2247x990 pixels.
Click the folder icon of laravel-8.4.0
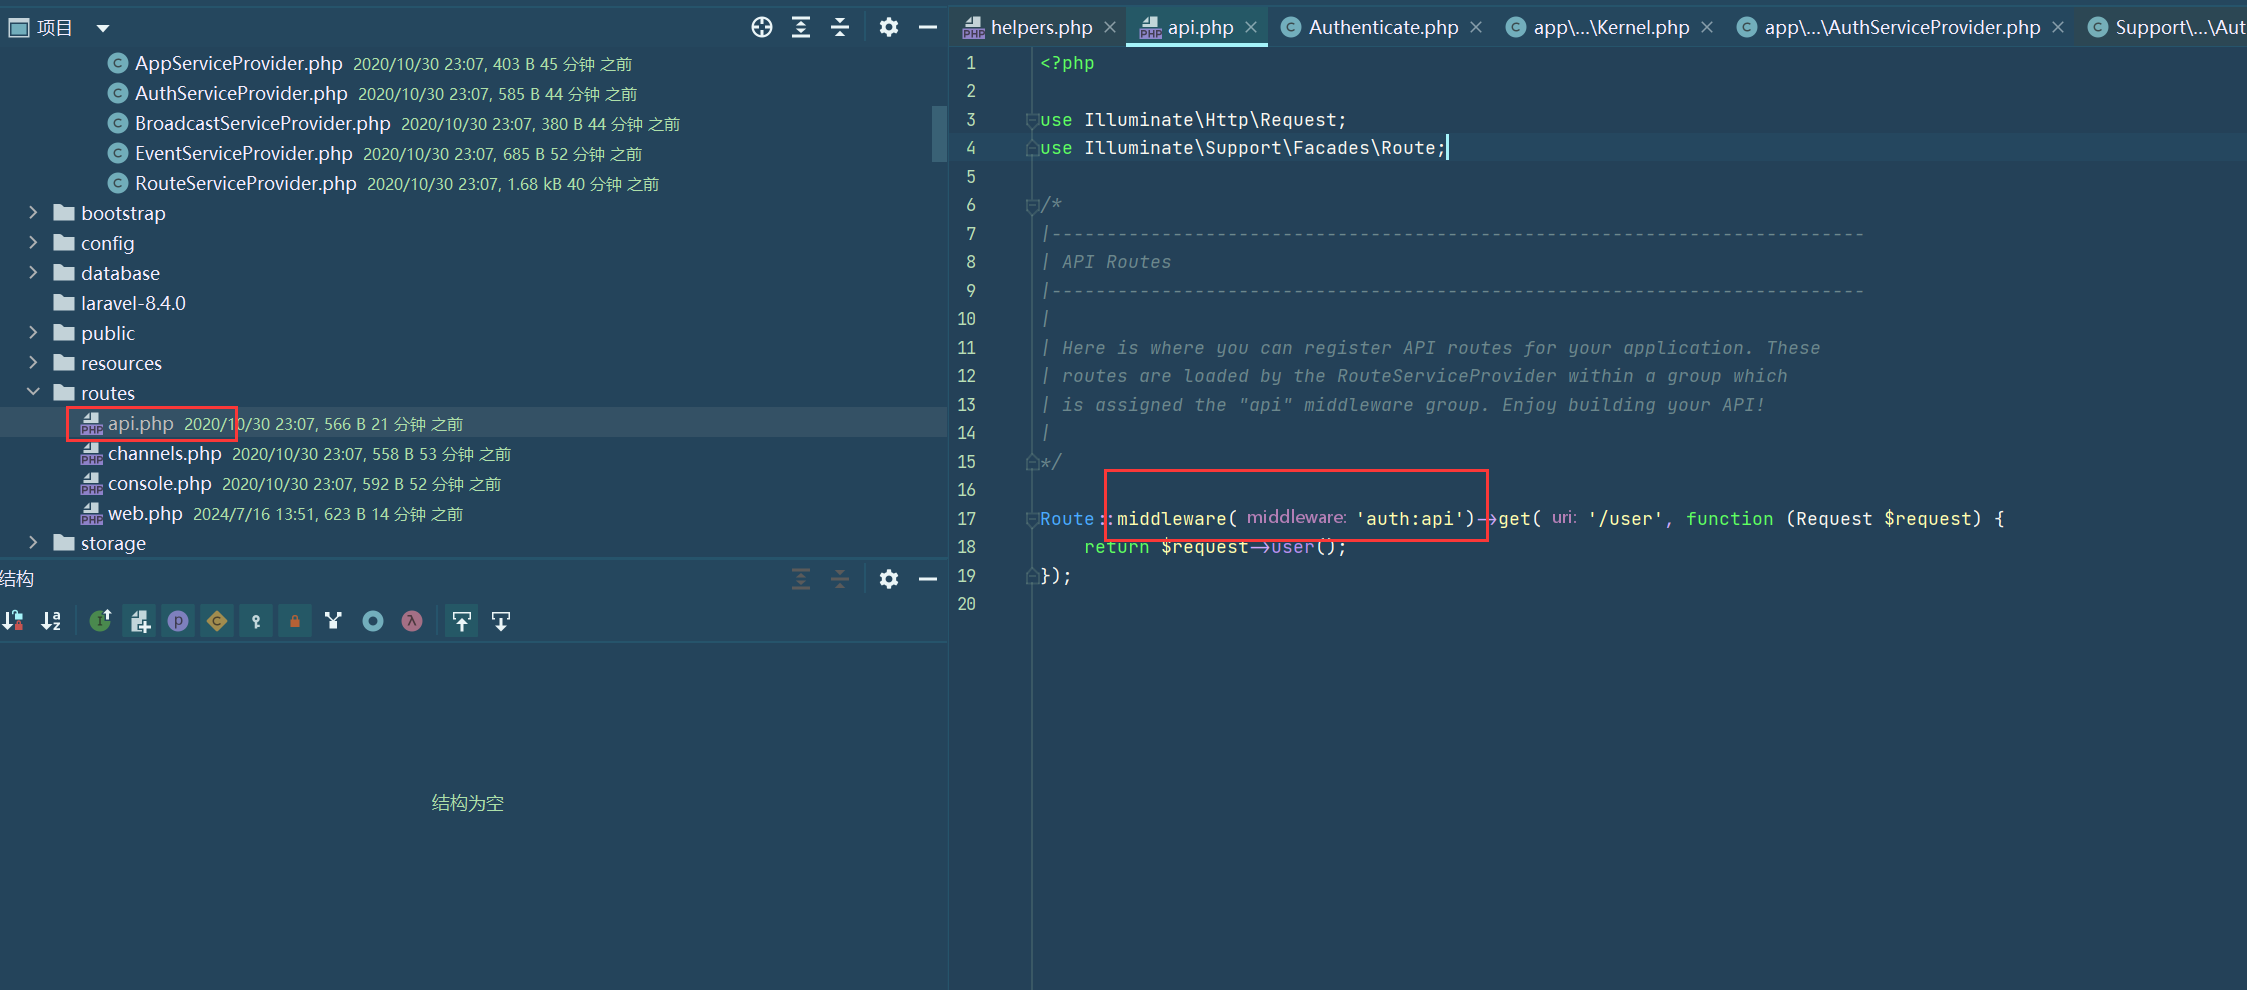tap(64, 303)
